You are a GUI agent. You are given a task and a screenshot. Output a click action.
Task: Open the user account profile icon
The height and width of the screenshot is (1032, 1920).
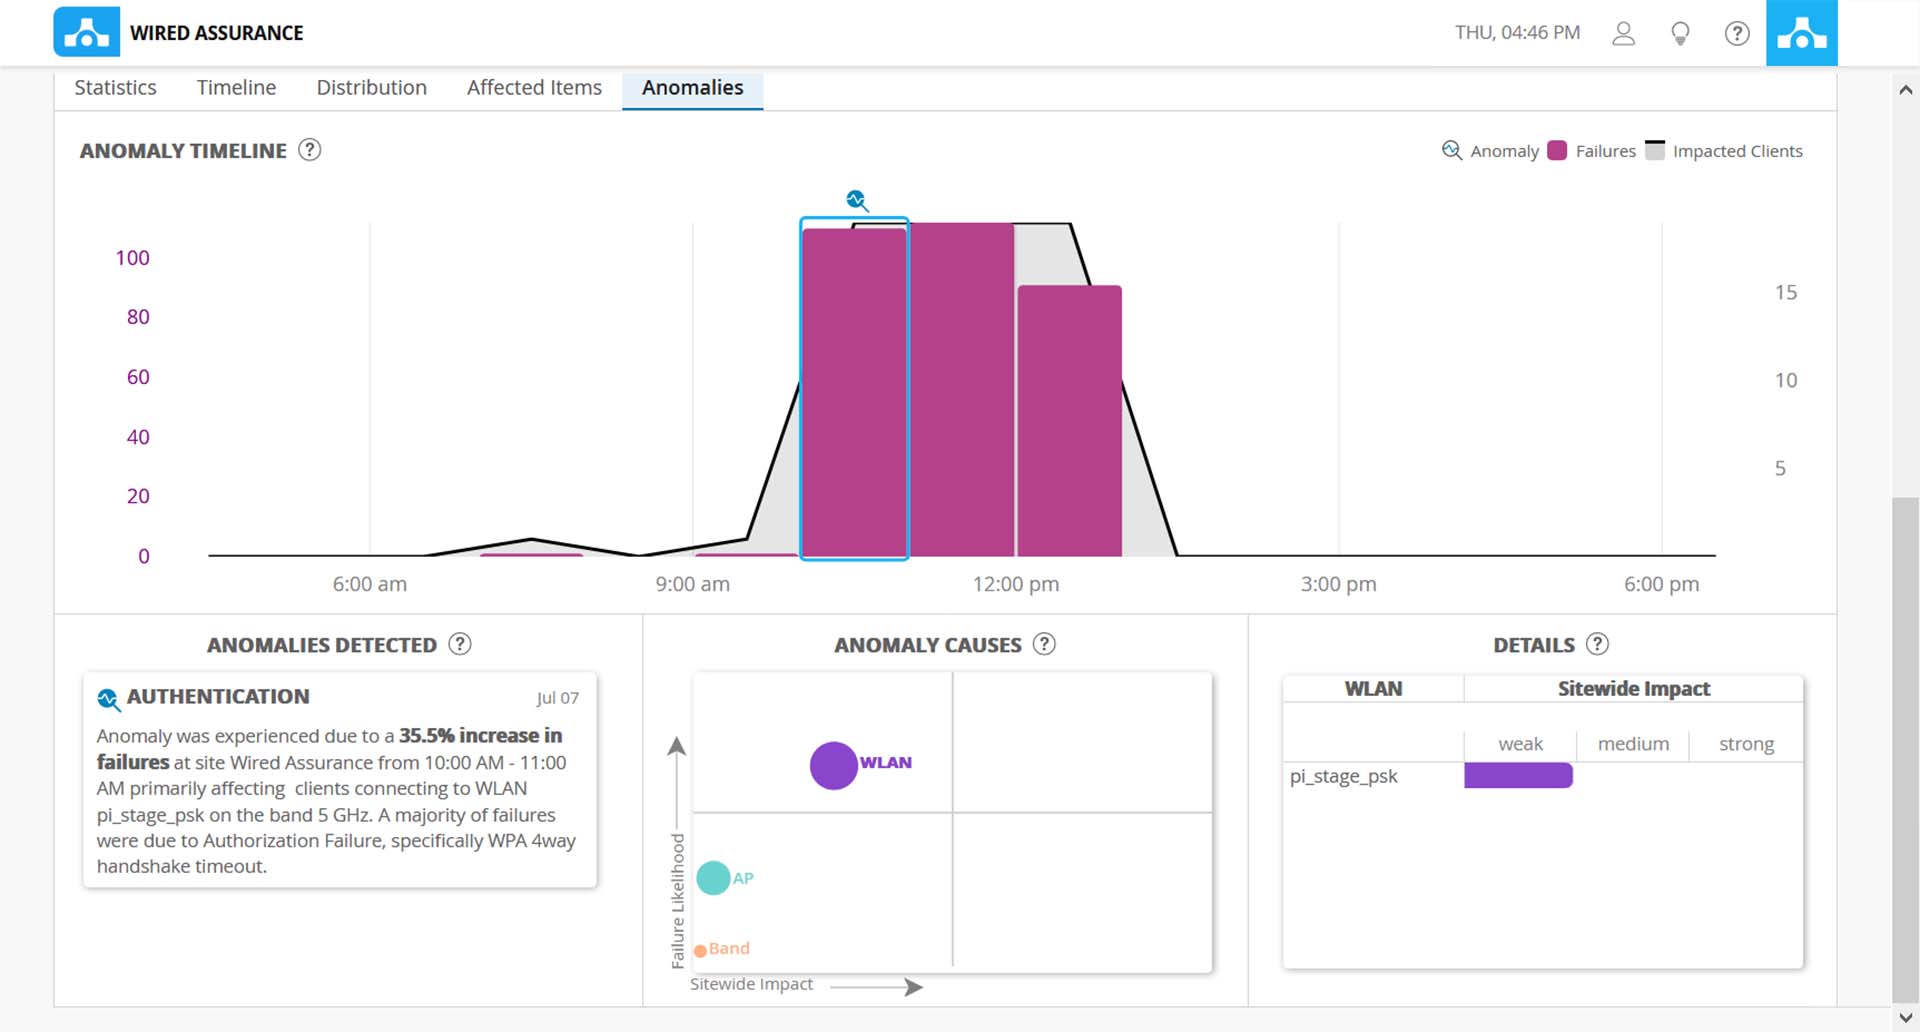(x=1623, y=33)
